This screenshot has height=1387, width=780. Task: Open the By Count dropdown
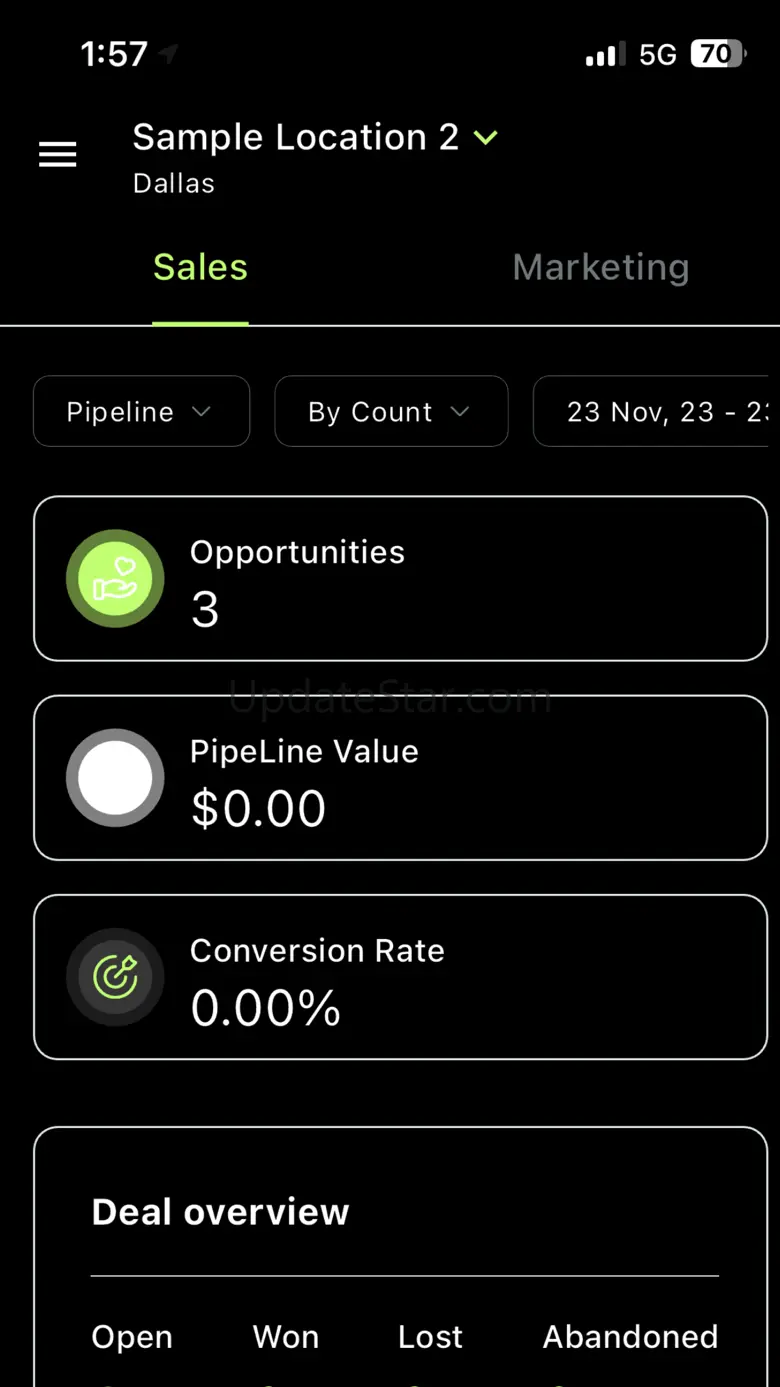[x=391, y=411]
